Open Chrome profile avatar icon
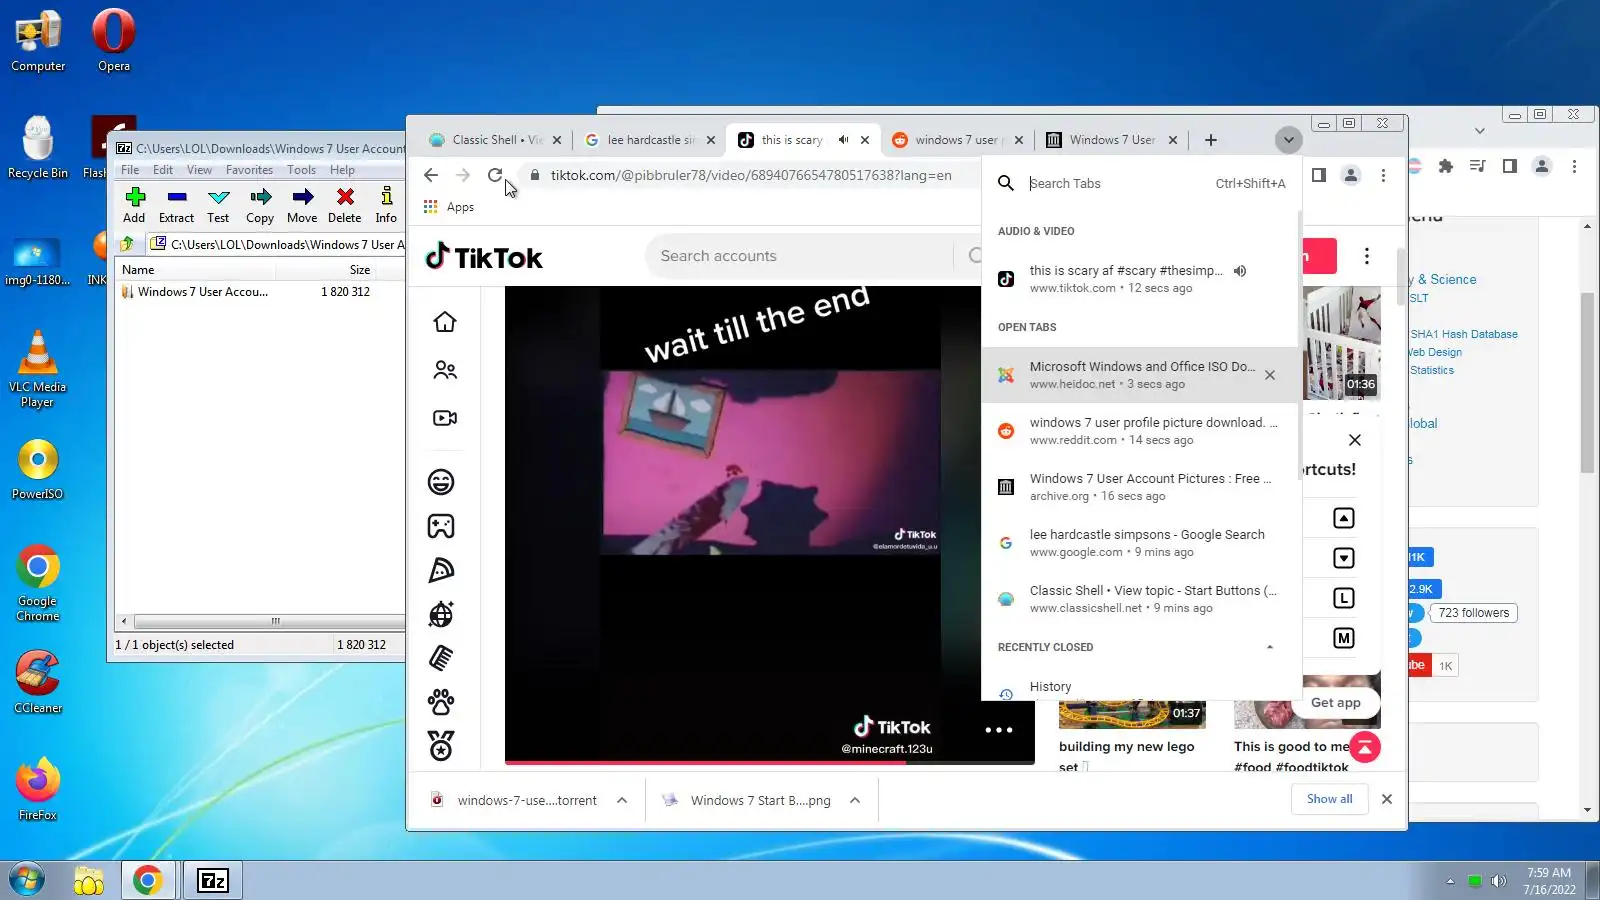 click(x=1351, y=175)
